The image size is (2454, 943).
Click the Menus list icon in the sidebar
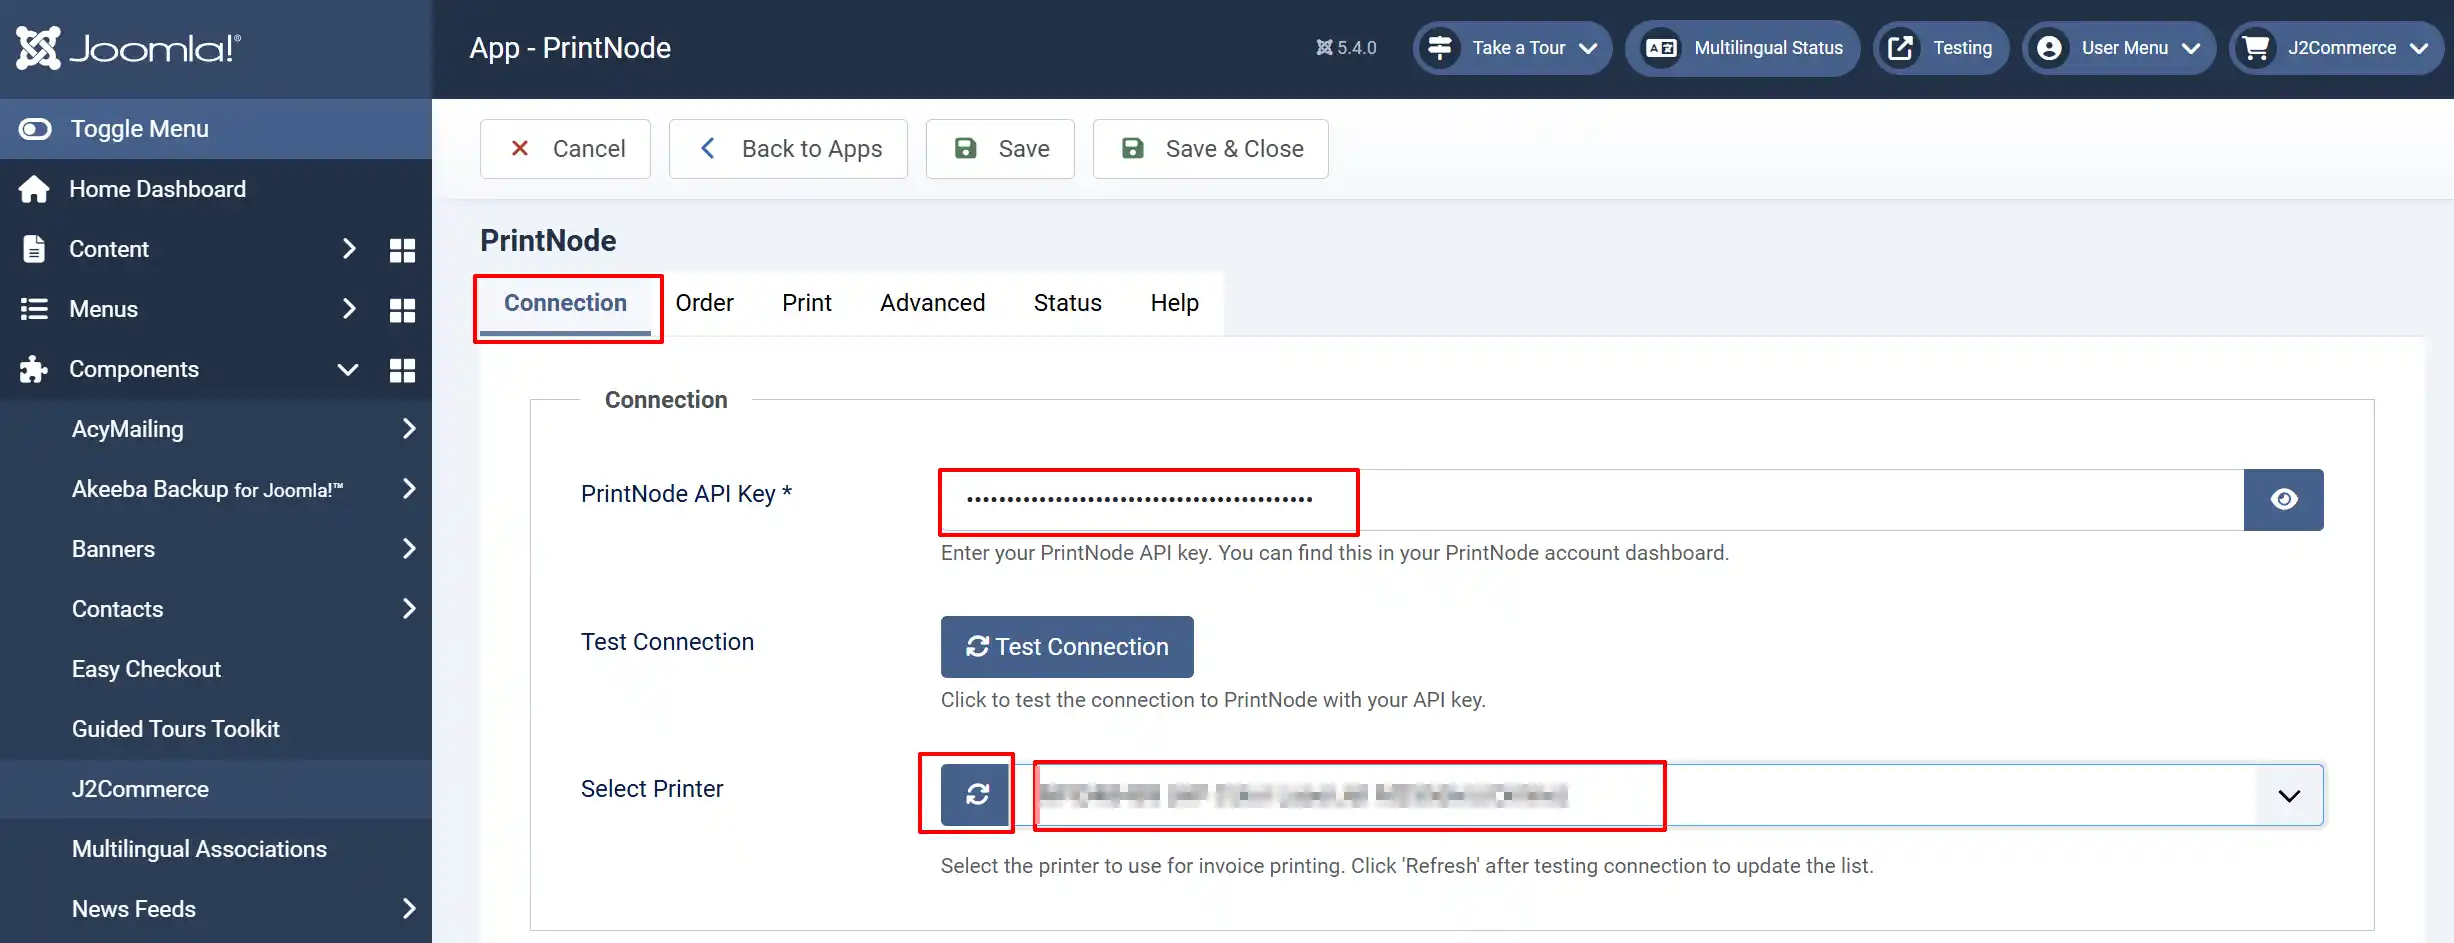coord(34,309)
